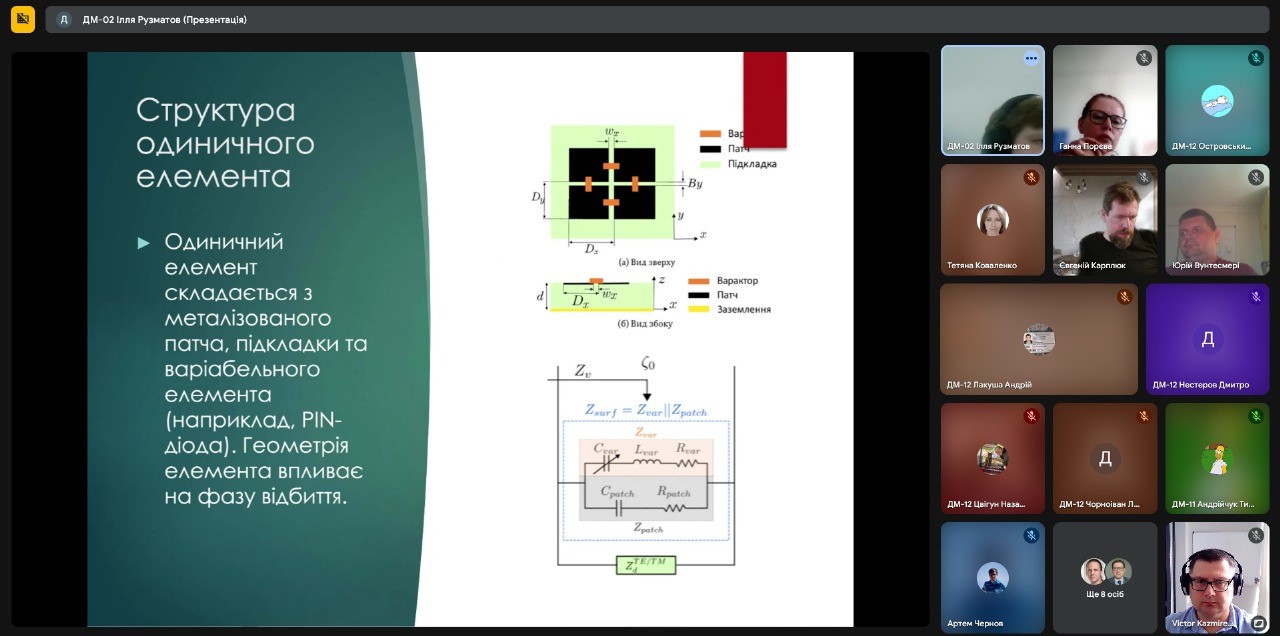The width and height of the screenshot is (1280, 636).
Task: Click the name label "ДМ-12 Островськи..."
Action: click(x=1211, y=146)
